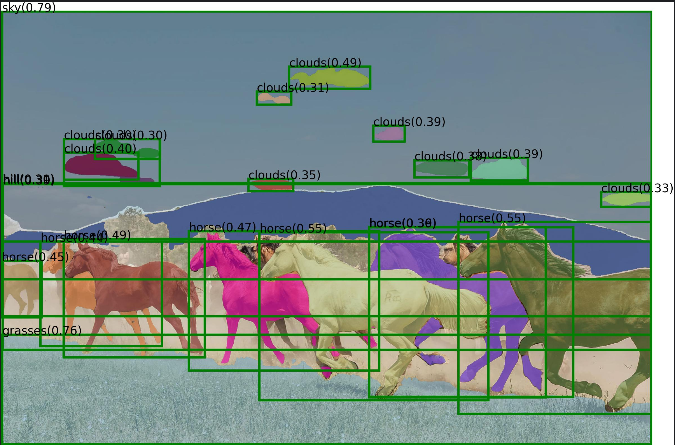Image resolution: width=675 pixels, height=445 pixels.
Task: Select the maroon cloud mask
Action: point(100,166)
